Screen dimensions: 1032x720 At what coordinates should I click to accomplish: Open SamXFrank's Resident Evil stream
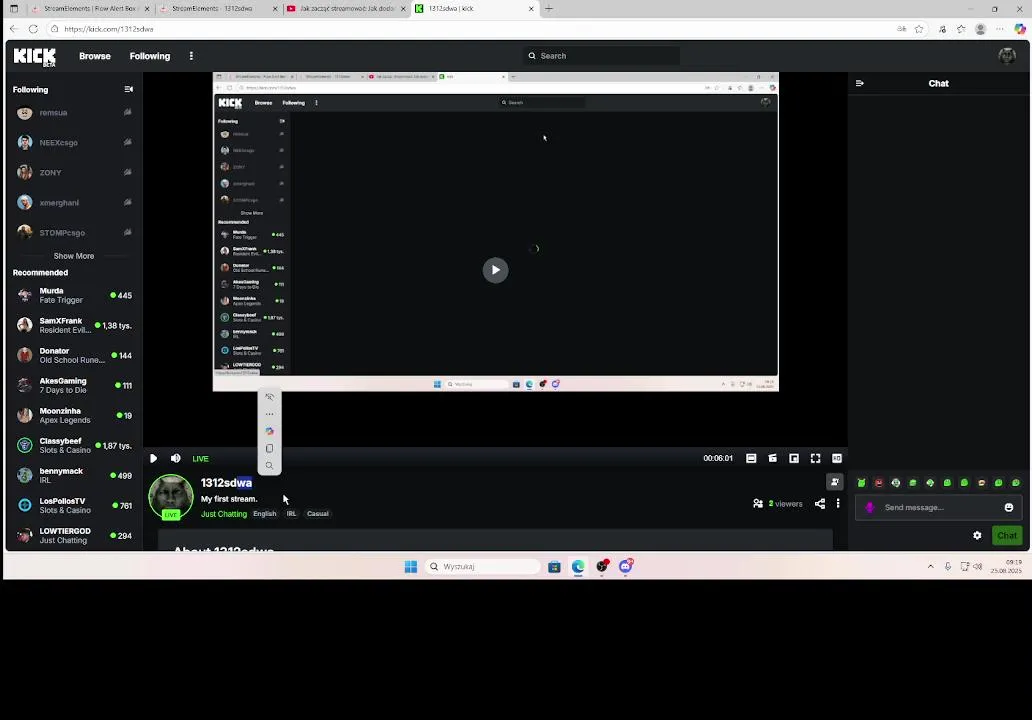[72, 325]
